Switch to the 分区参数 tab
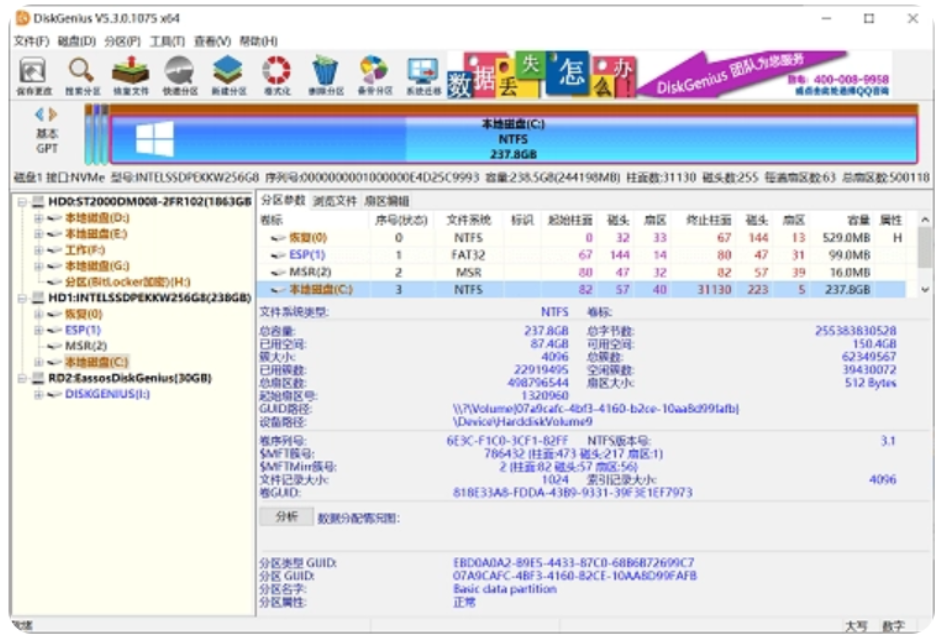The height and width of the screenshot is (644, 946). click(283, 200)
